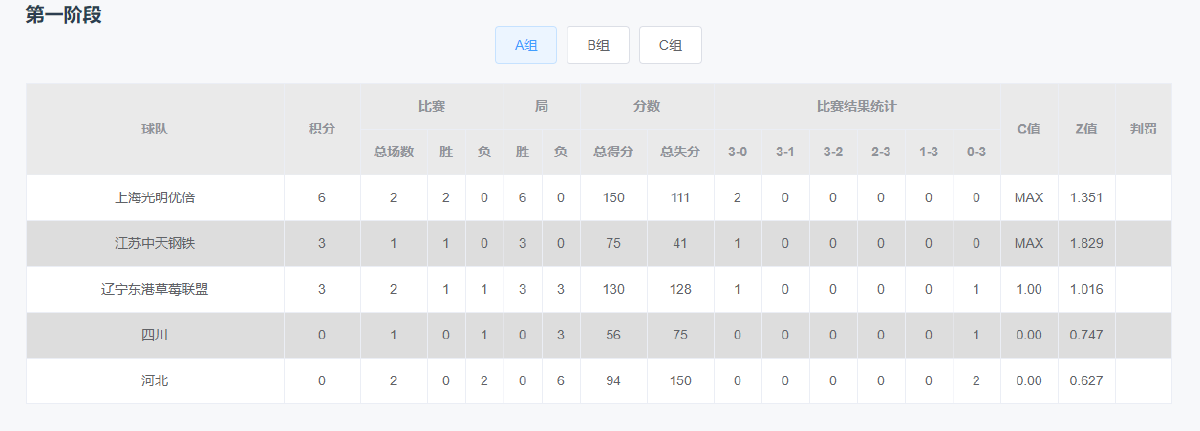The width and height of the screenshot is (1200, 431).
Task: Open the B组 group tab
Action: (x=598, y=45)
